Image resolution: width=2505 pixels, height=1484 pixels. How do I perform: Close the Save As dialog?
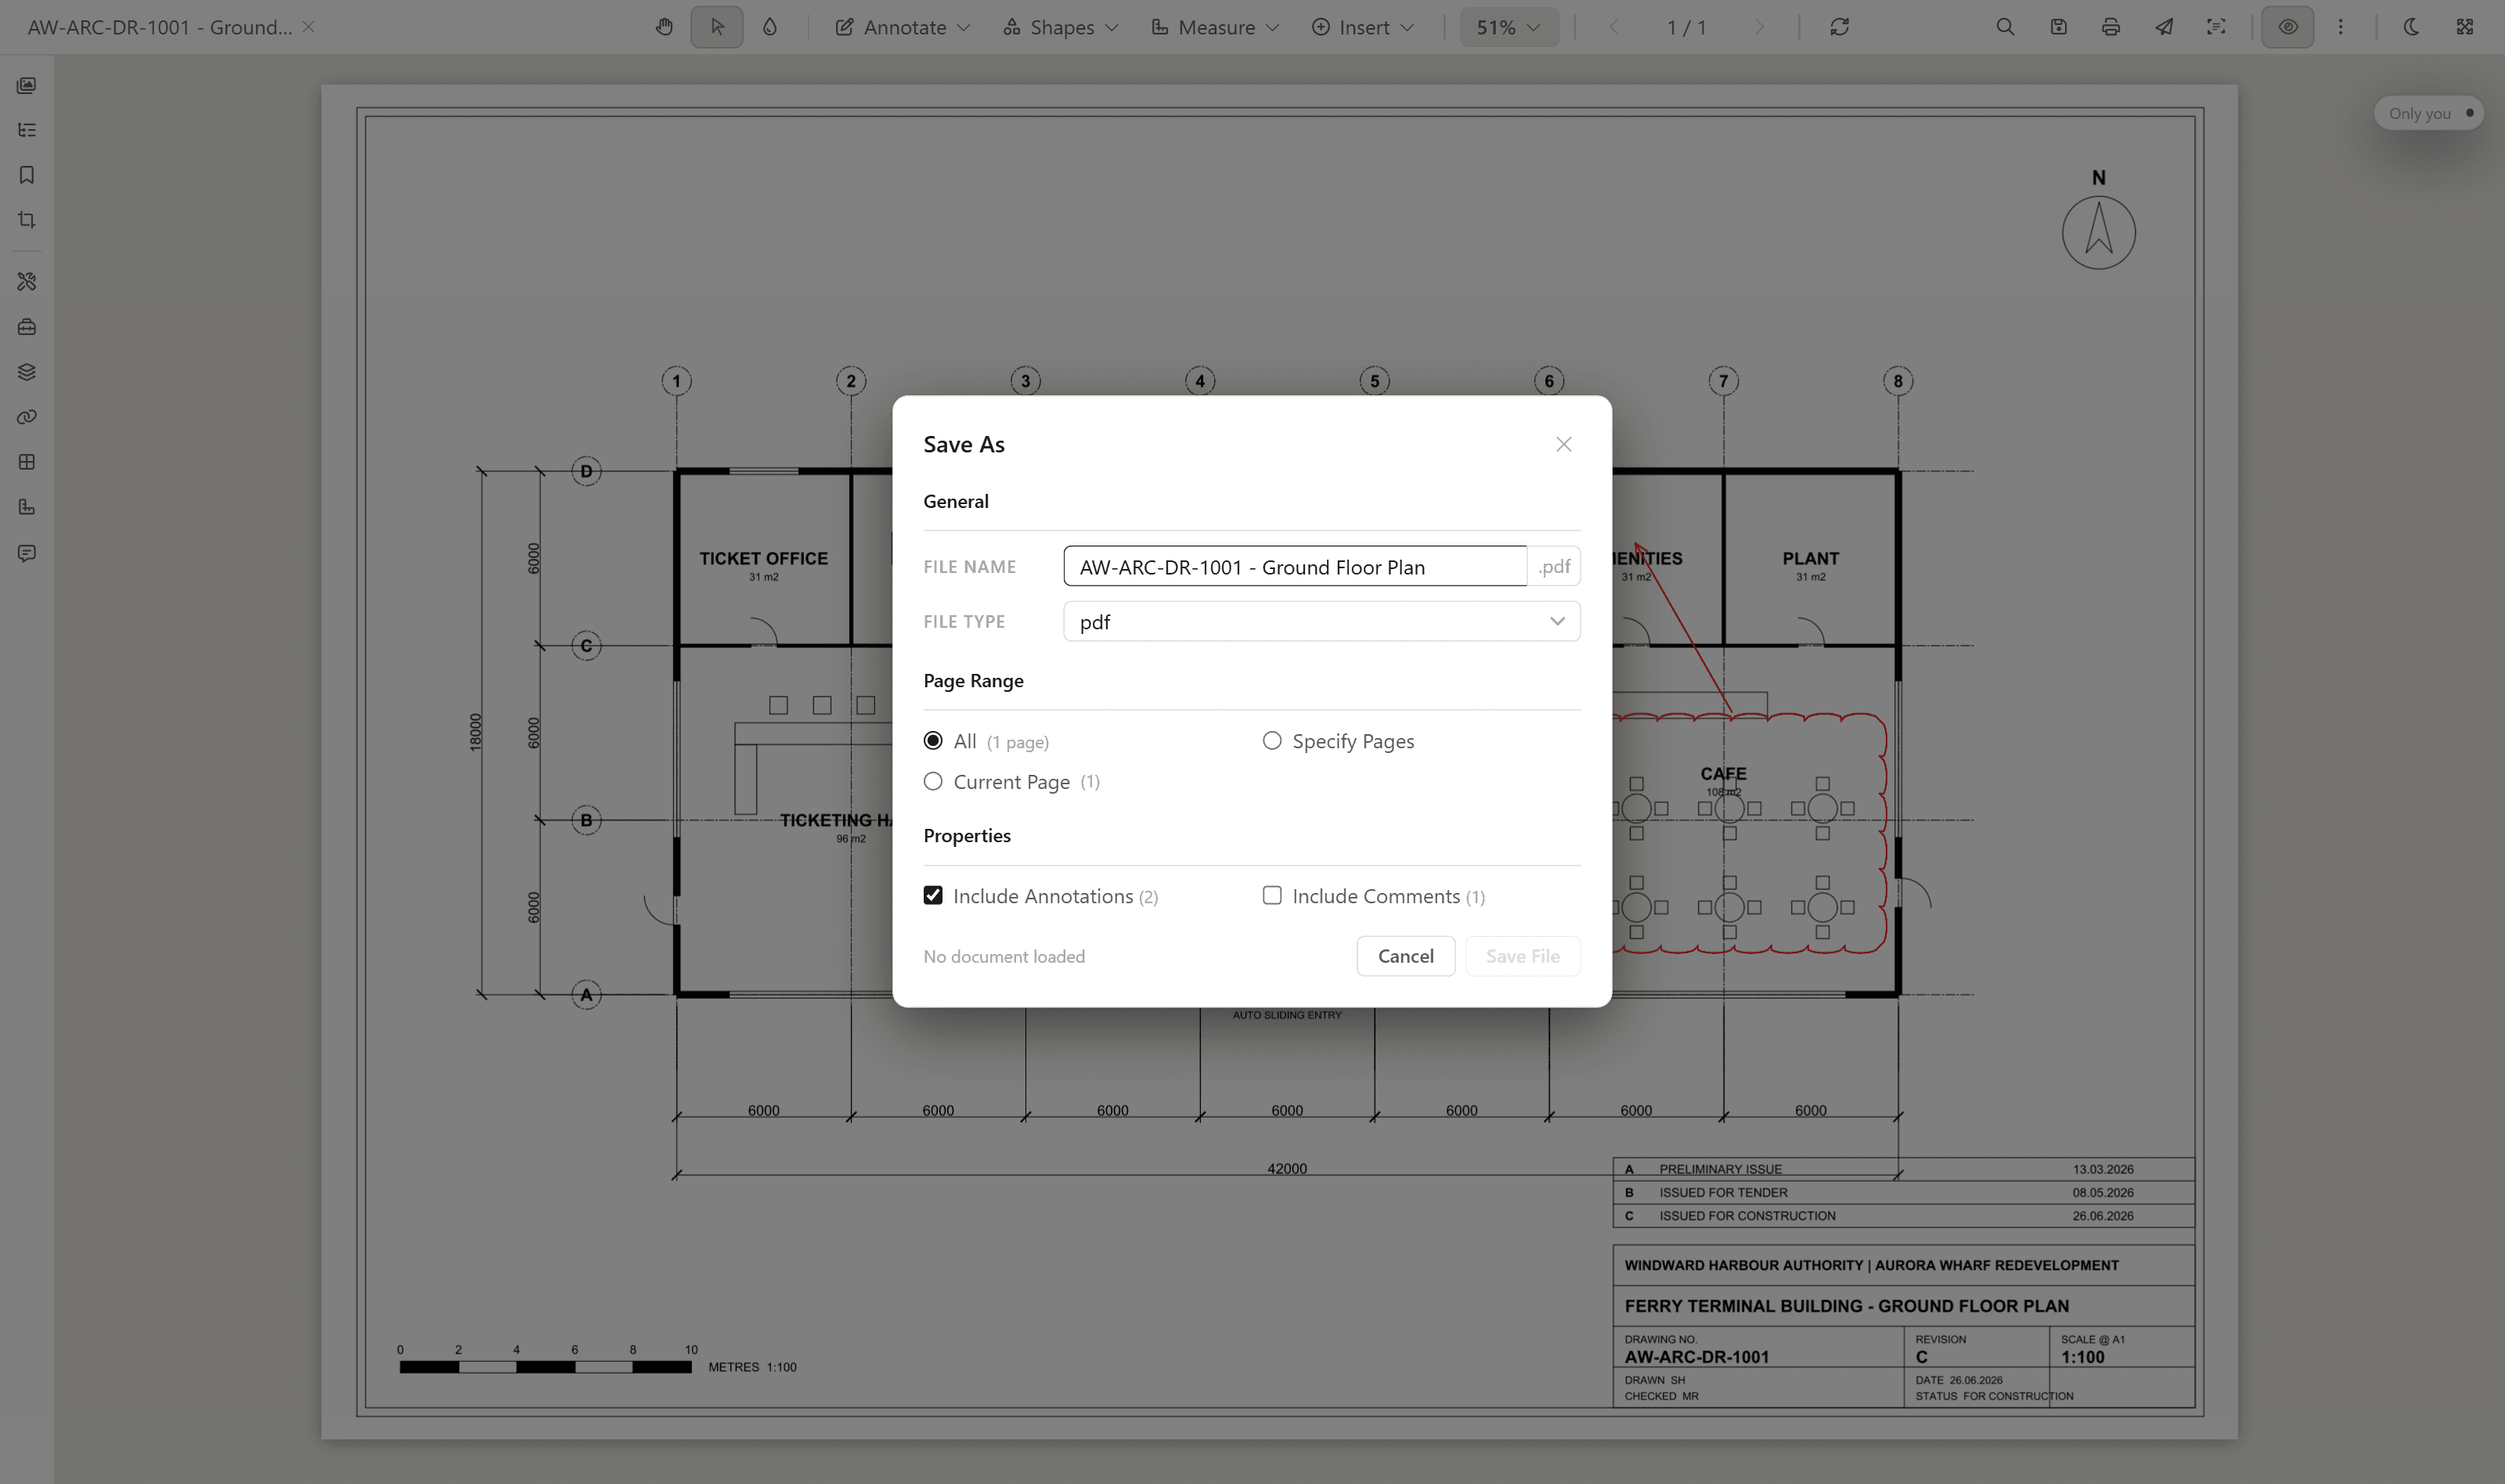(1564, 444)
